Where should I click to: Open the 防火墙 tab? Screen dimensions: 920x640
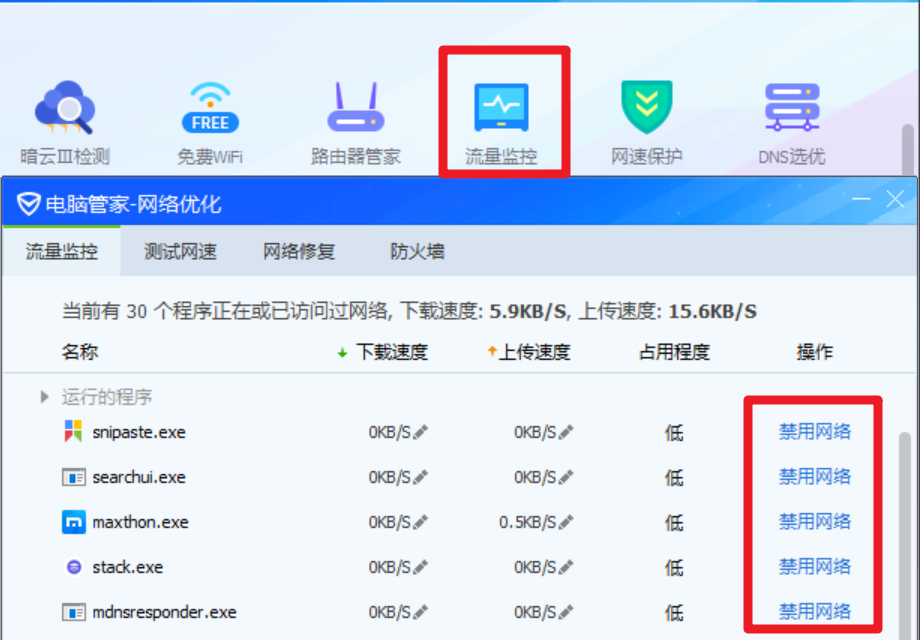tap(417, 251)
